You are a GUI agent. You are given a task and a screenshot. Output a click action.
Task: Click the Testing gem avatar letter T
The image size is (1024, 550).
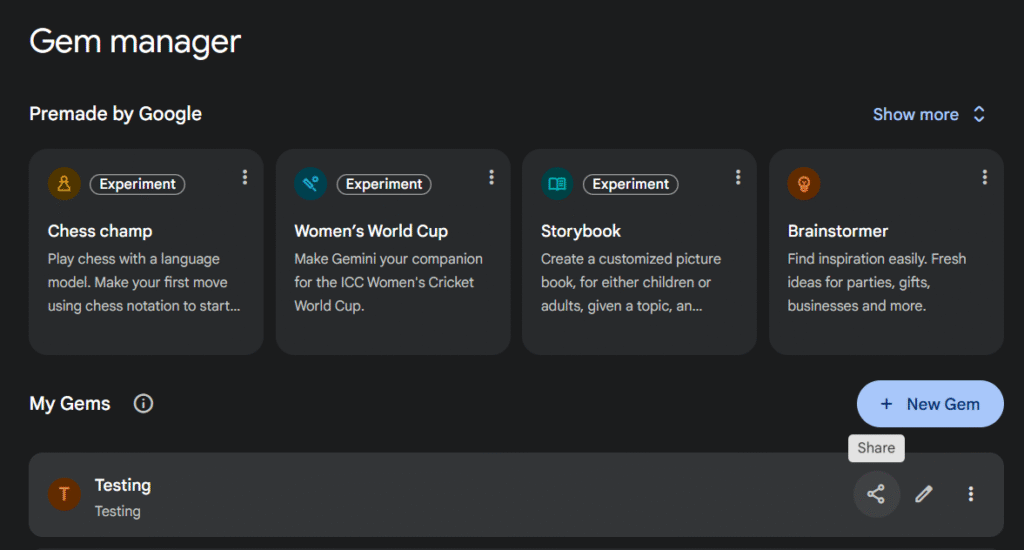click(64, 495)
